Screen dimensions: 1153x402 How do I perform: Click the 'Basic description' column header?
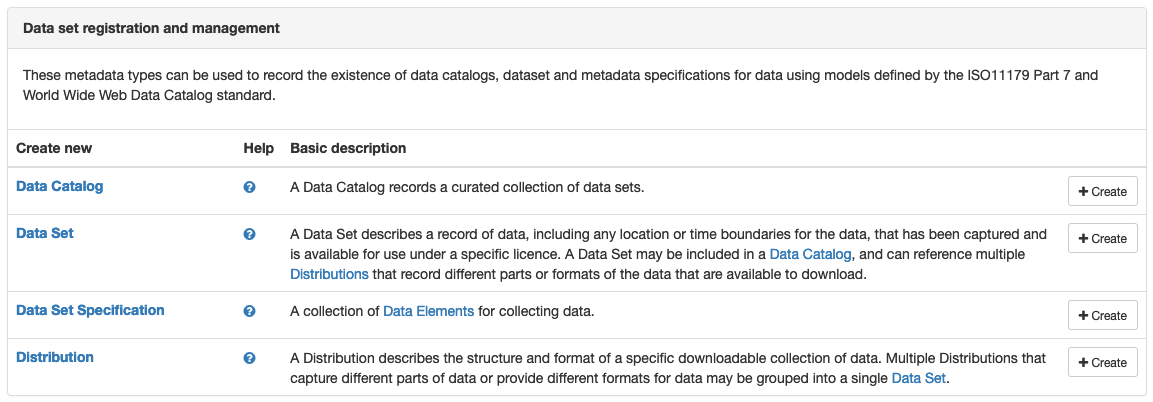pos(349,148)
